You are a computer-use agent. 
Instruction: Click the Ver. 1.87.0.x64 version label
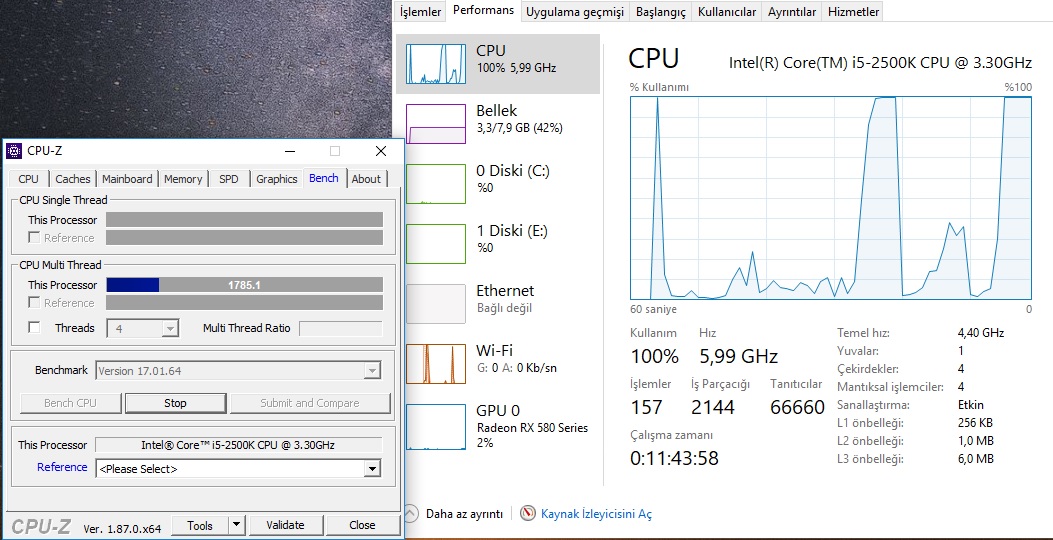tap(122, 529)
